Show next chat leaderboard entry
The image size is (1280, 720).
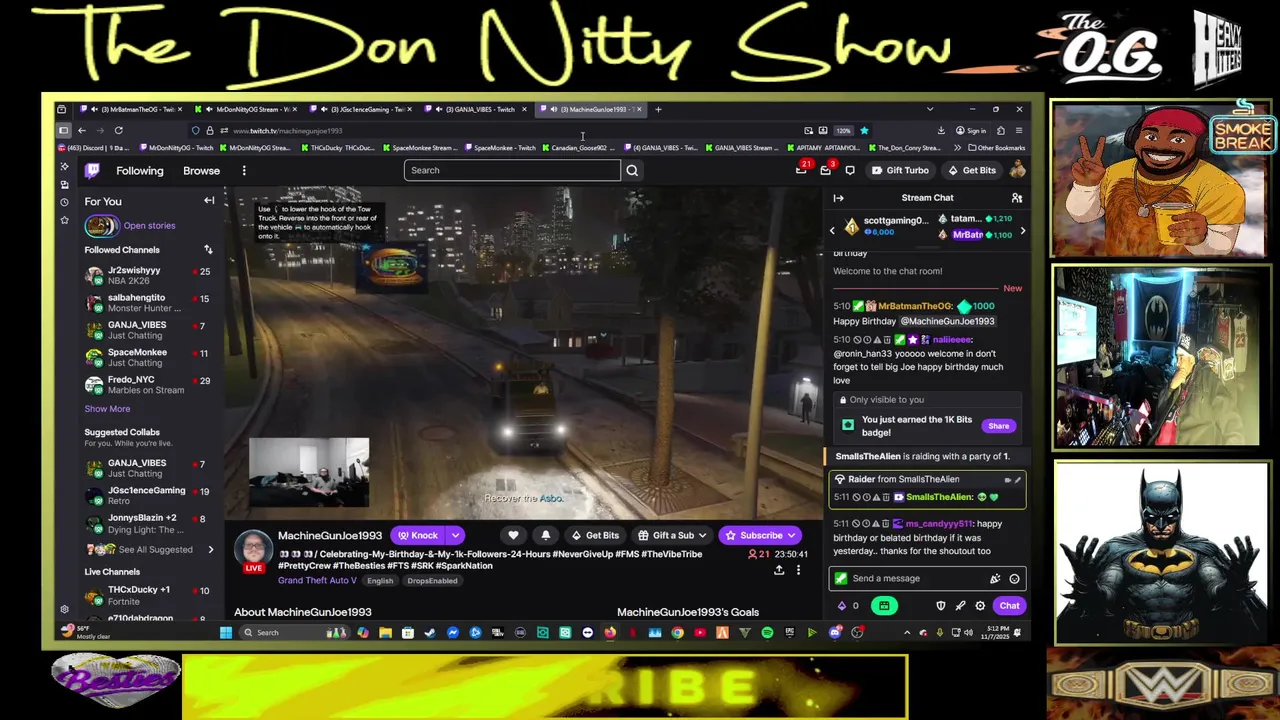(x=1022, y=231)
